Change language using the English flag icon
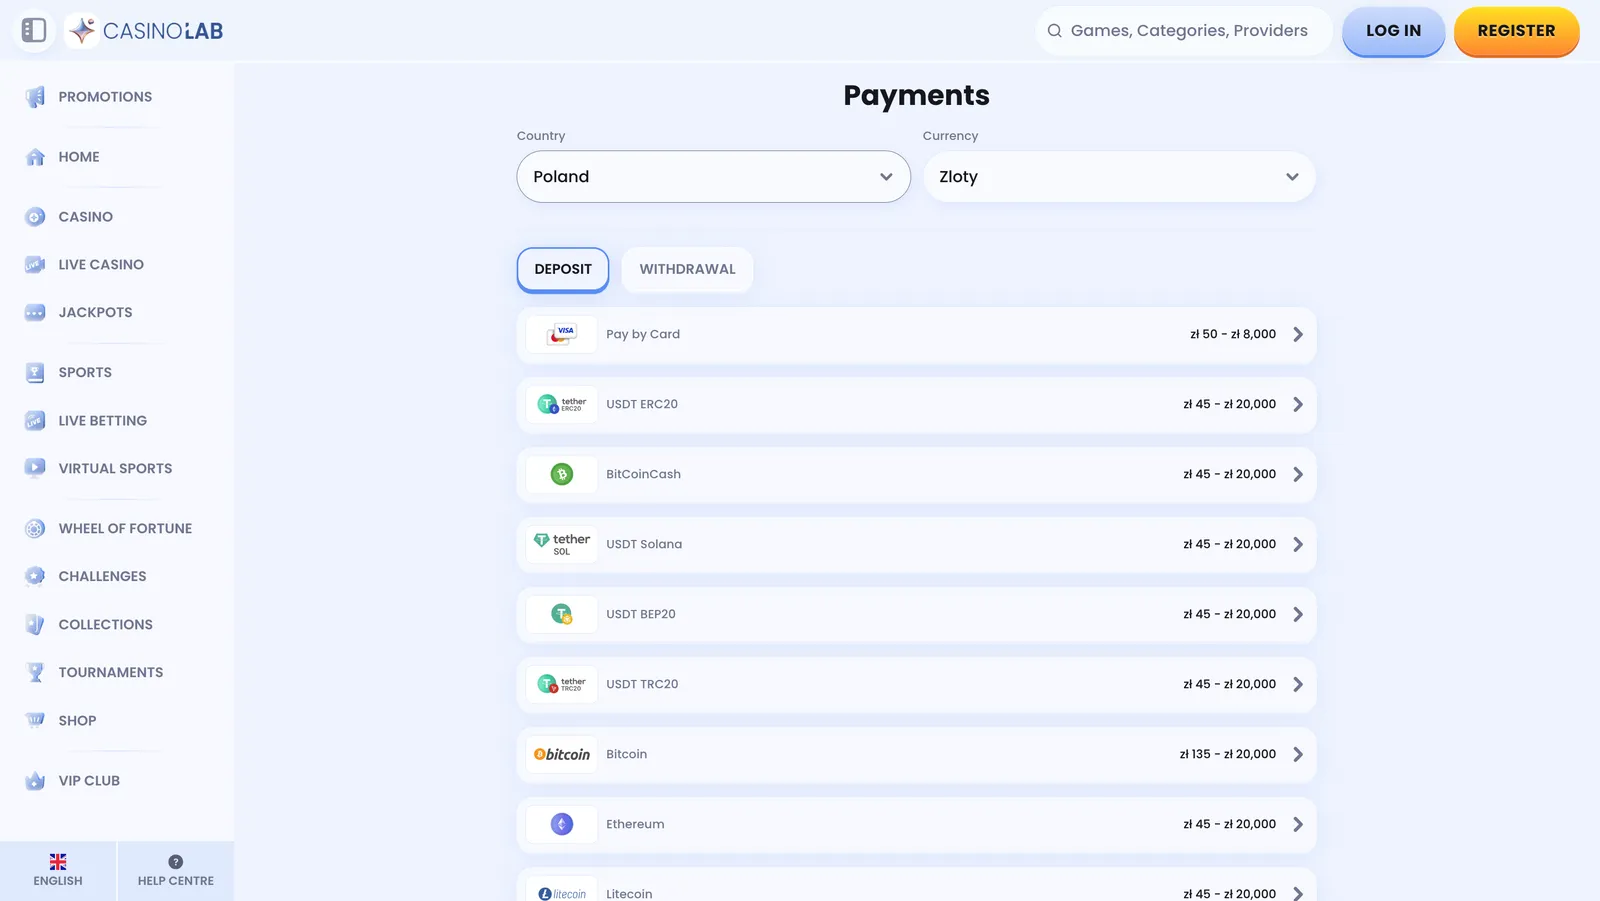Screen dimensions: 1600x901 click(58, 862)
